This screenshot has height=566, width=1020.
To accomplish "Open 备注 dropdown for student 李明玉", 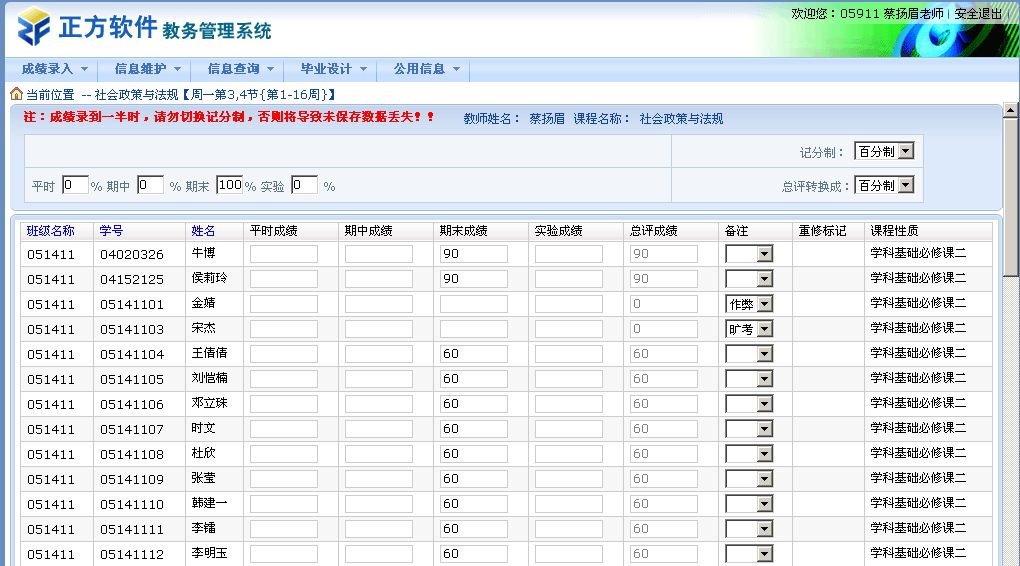I will (x=749, y=554).
